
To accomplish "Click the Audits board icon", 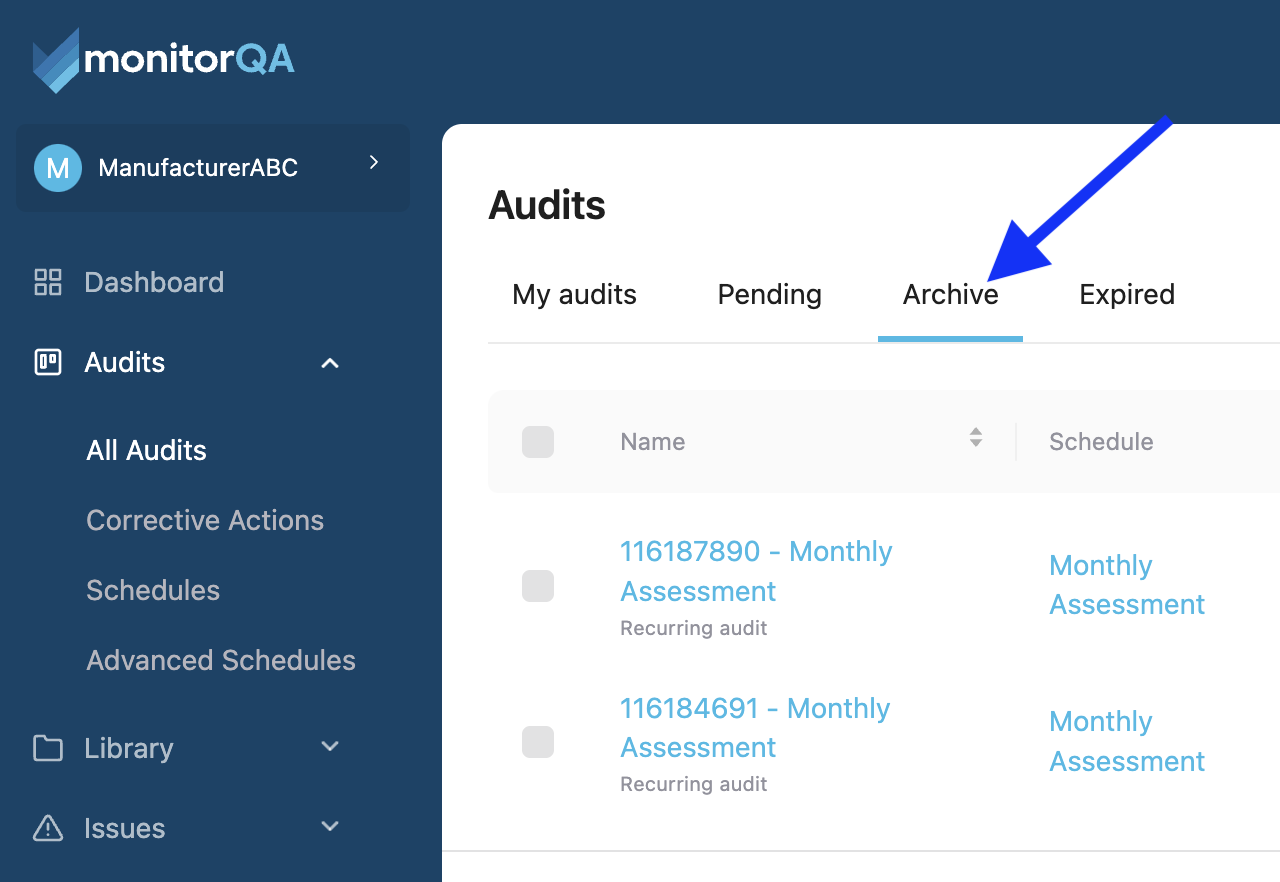I will tap(48, 362).
